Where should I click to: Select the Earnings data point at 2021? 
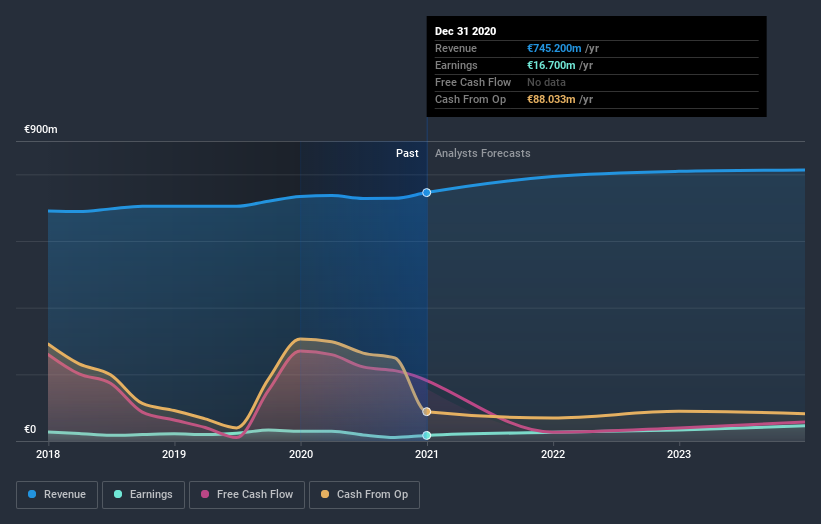click(x=427, y=436)
